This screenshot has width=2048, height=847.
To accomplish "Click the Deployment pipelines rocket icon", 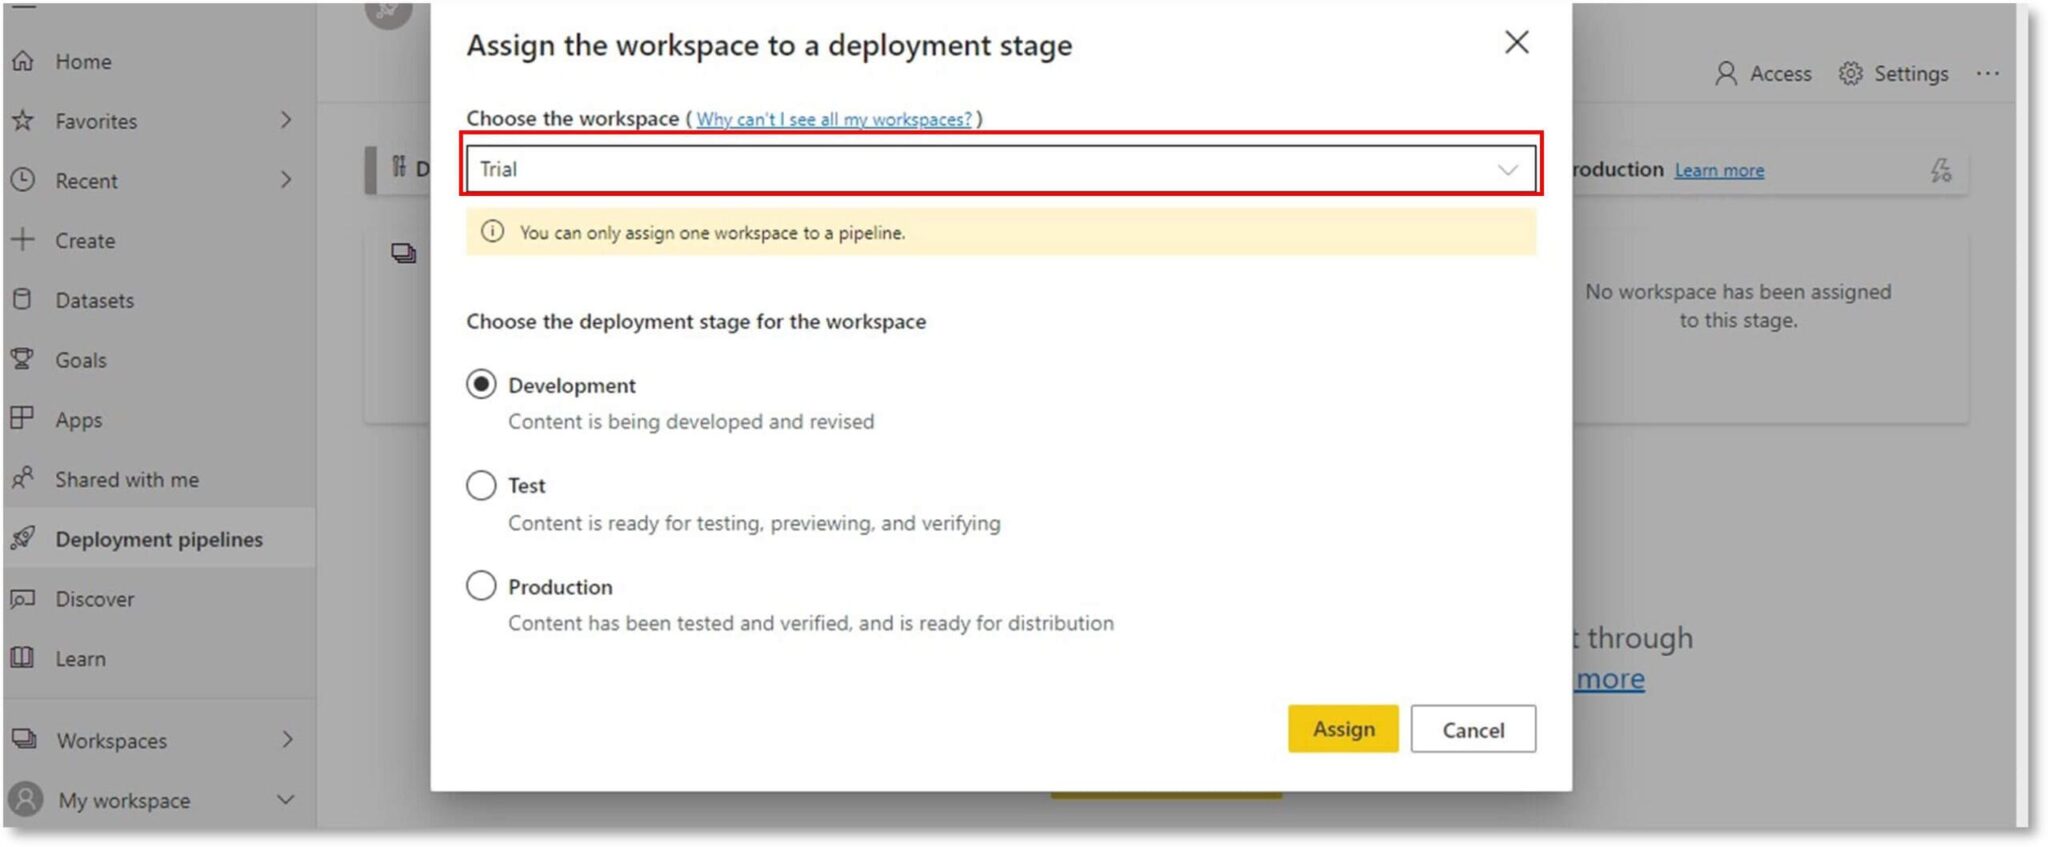I will (22, 538).
